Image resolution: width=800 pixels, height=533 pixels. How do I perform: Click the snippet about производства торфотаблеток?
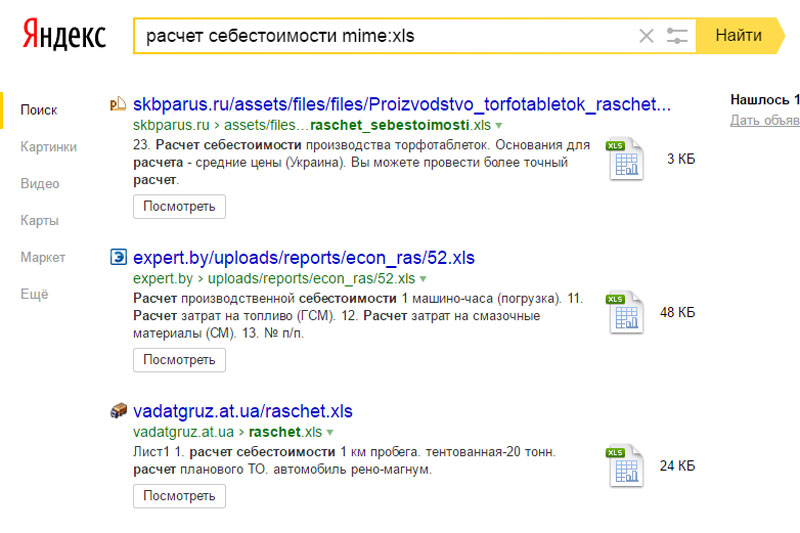(x=362, y=162)
